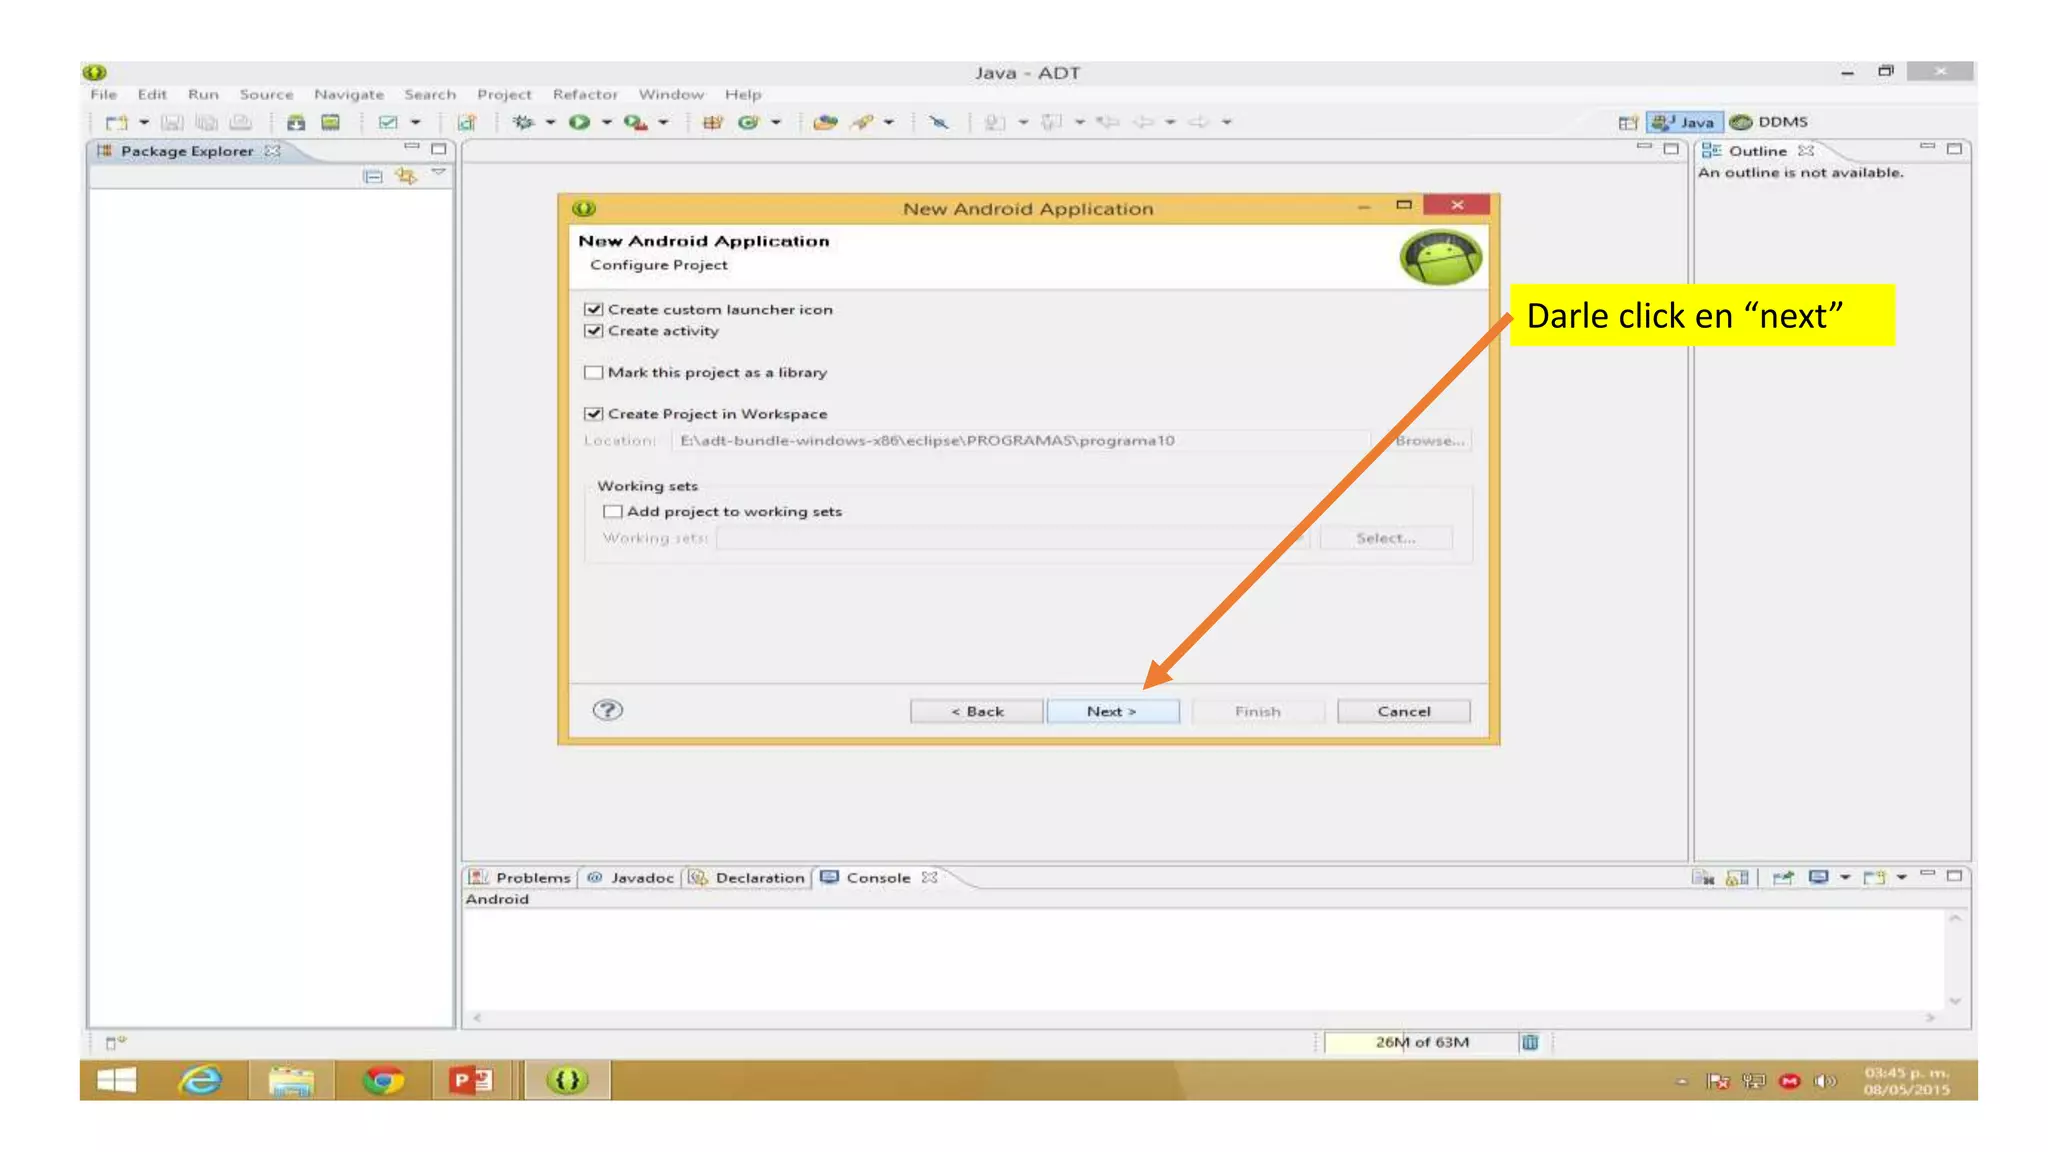Click the Next > button
Viewport: 2048px width, 1152px height.
pos(1112,711)
